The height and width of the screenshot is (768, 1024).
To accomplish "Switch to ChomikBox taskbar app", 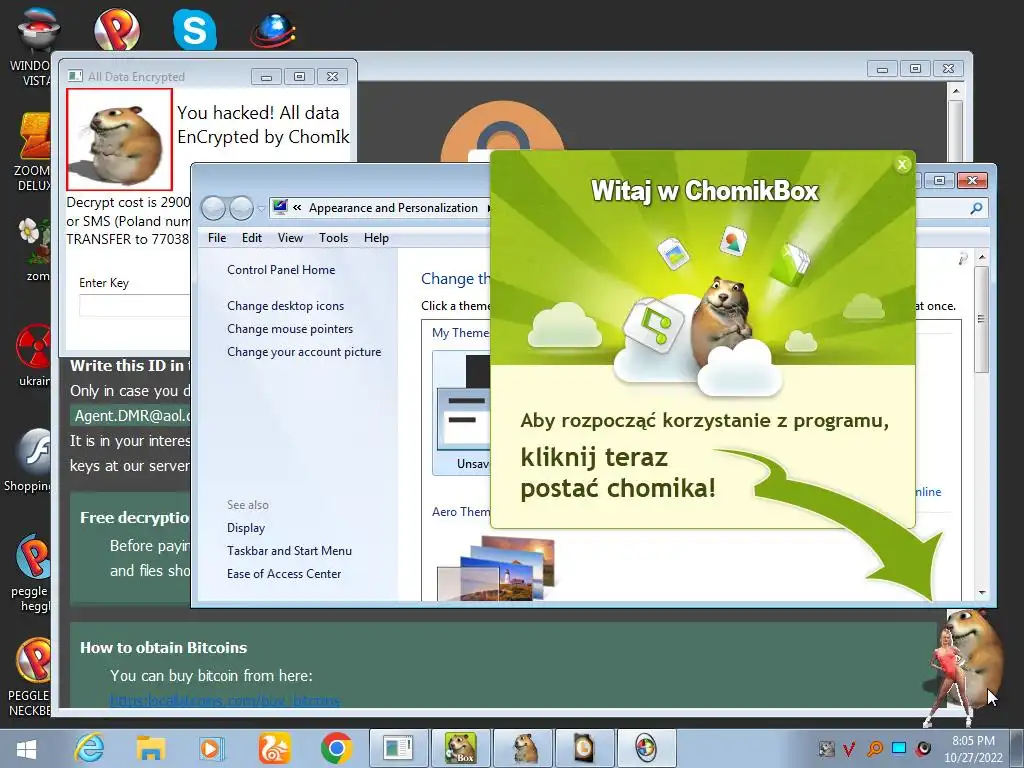I will [x=460, y=748].
